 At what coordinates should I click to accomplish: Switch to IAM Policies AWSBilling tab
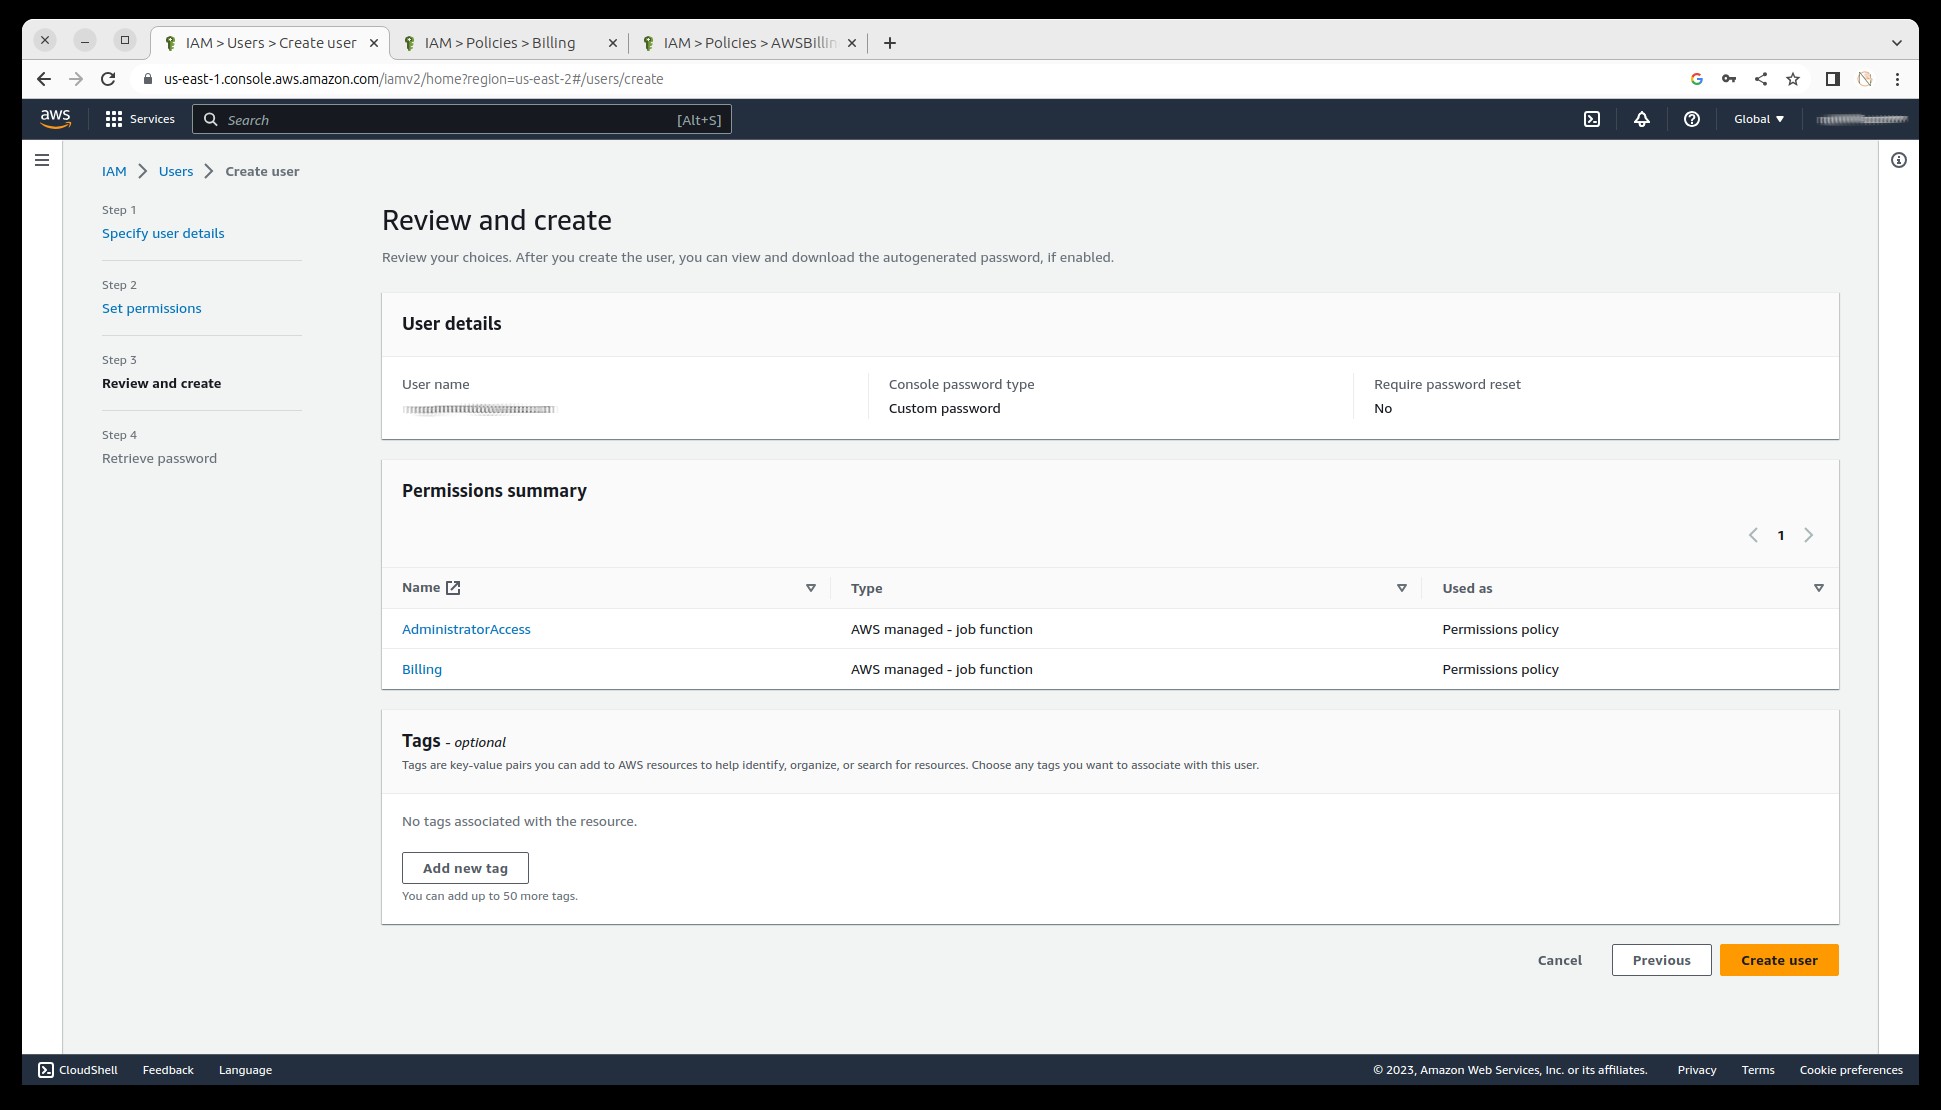746,43
